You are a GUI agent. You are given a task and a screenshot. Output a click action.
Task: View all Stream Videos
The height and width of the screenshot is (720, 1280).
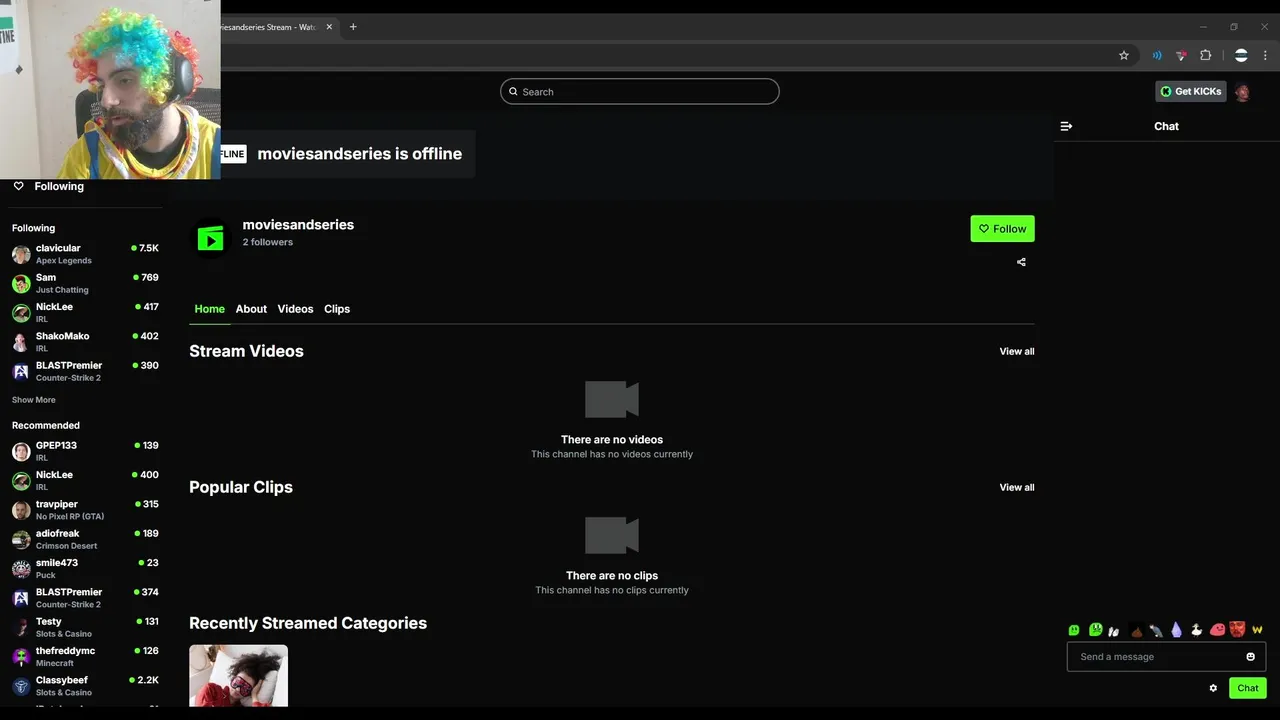pos(1017,351)
